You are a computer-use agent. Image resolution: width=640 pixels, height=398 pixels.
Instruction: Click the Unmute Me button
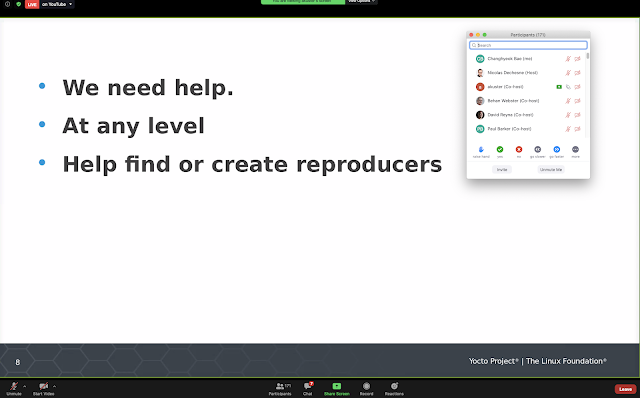coord(551,169)
